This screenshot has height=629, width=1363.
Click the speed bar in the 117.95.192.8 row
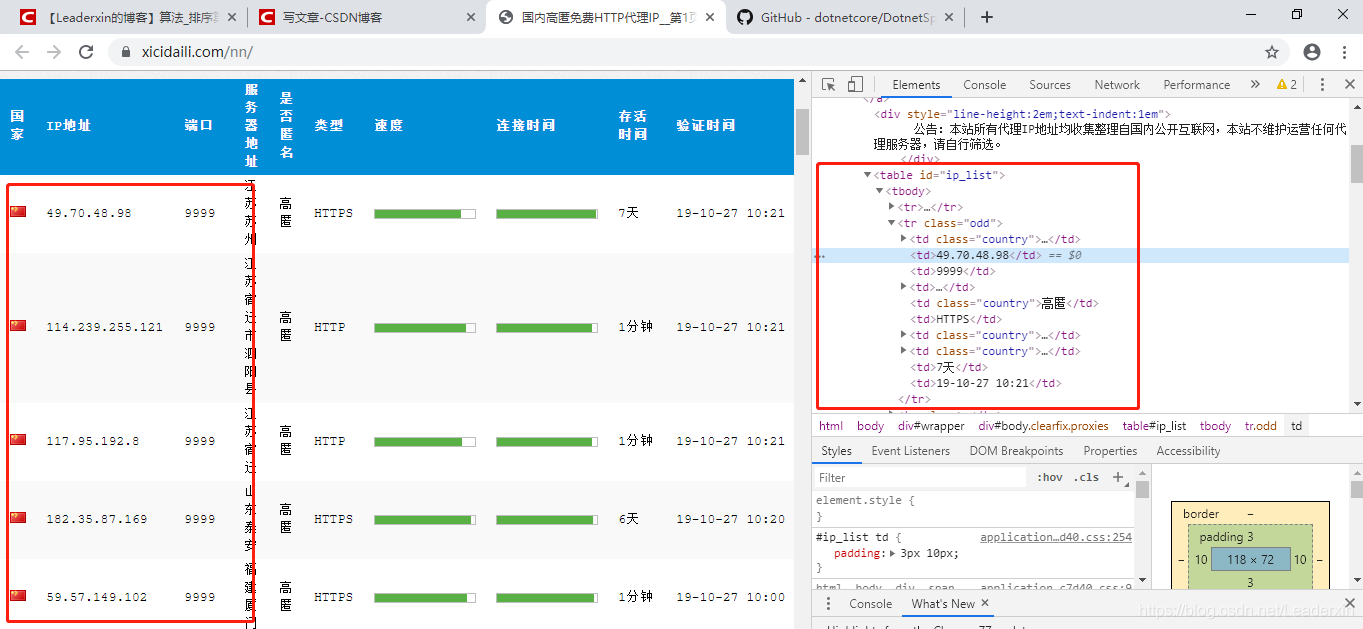pos(425,441)
